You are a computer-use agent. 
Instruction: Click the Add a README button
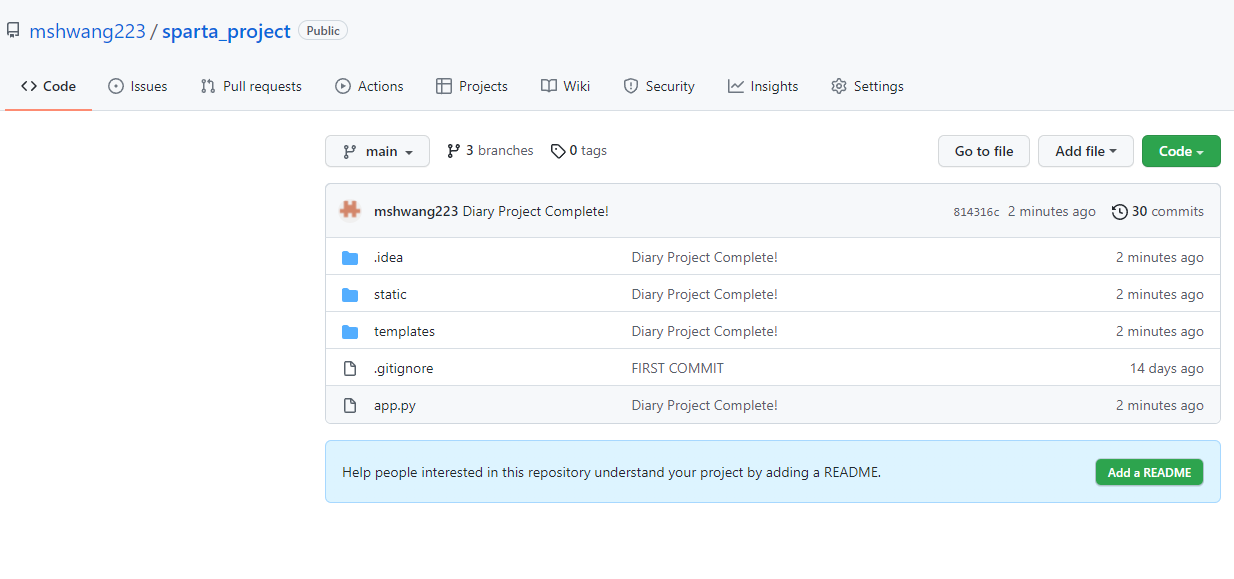click(1149, 472)
